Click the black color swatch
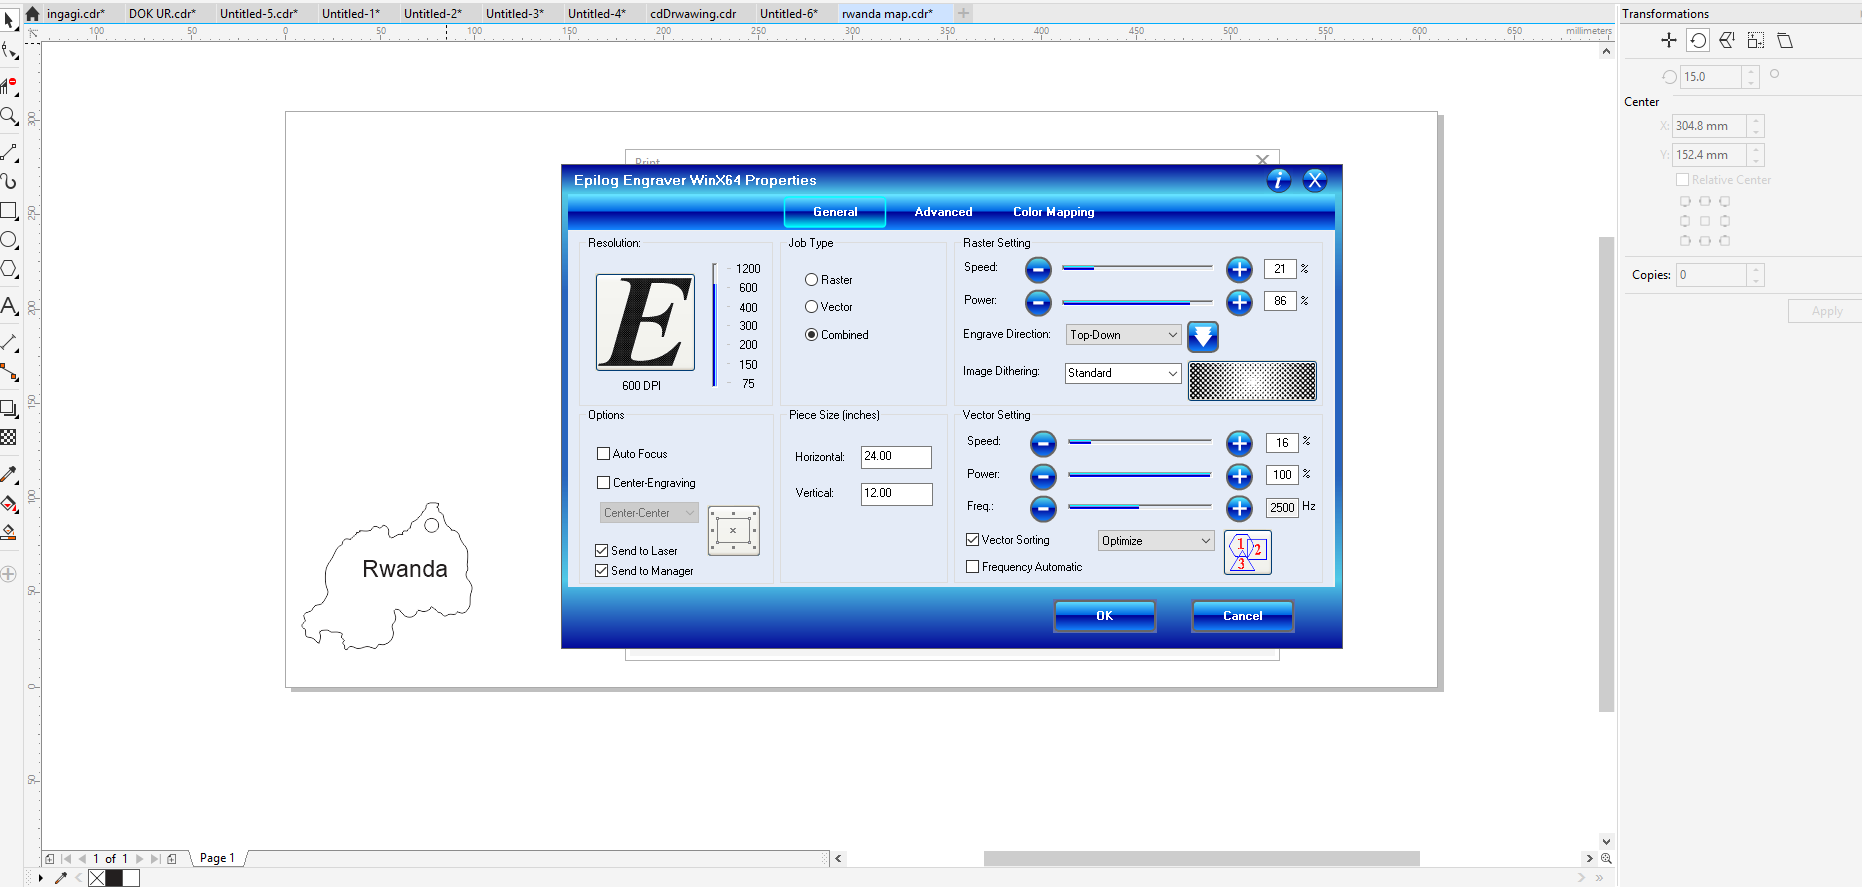The width and height of the screenshot is (1862, 887). coord(114,878)
